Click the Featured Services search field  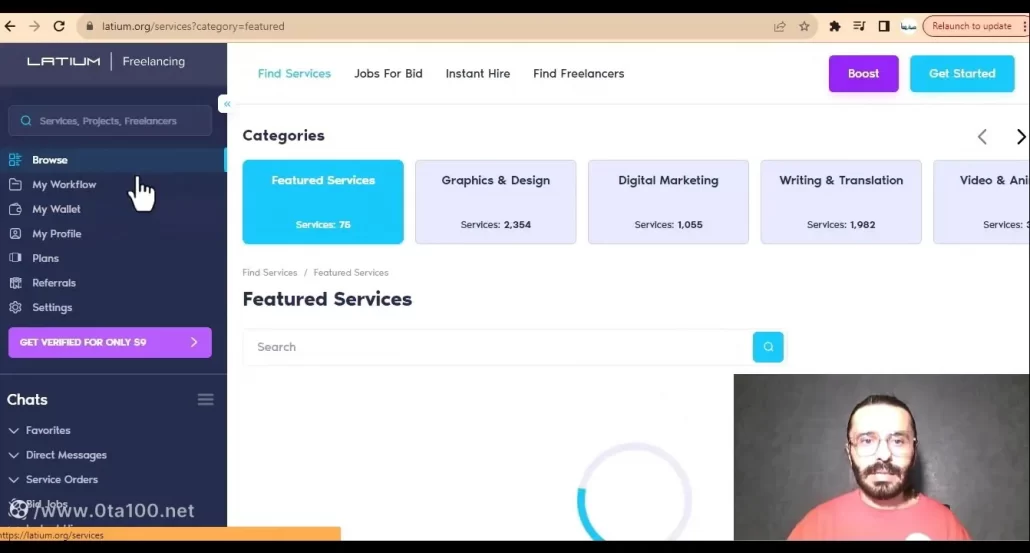click(x=497, y=347)
